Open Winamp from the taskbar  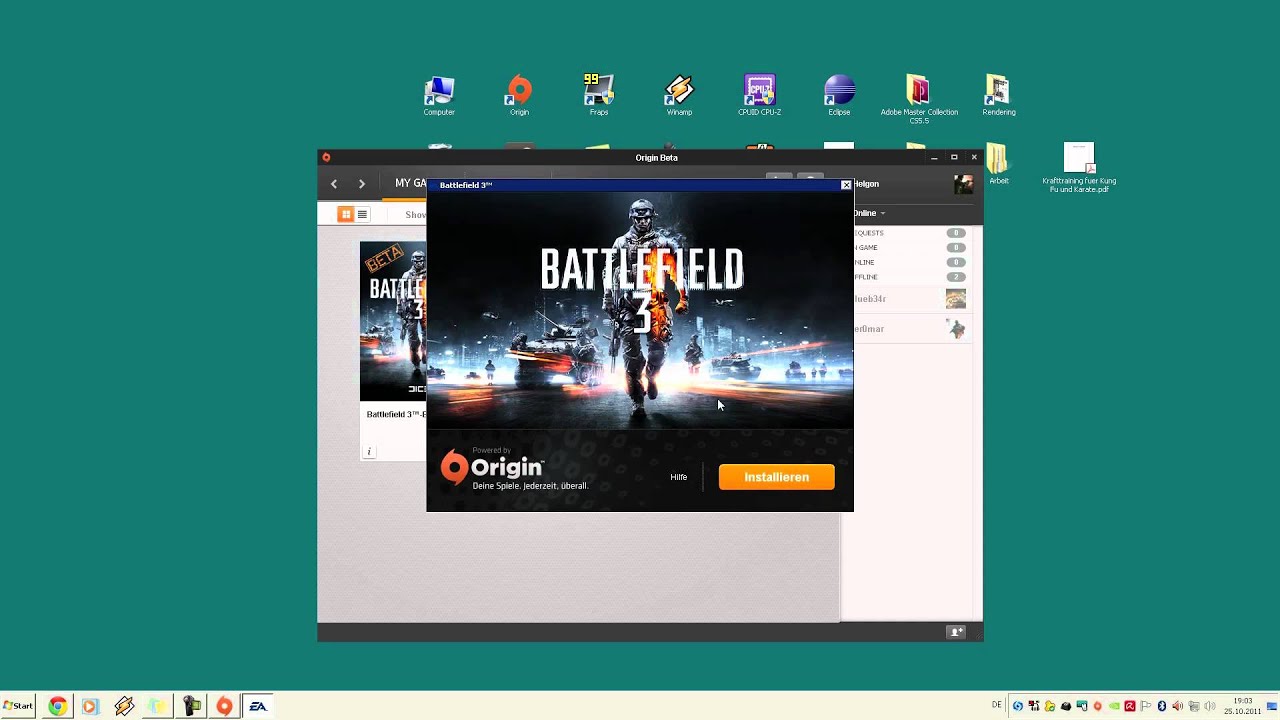[124, 706]
